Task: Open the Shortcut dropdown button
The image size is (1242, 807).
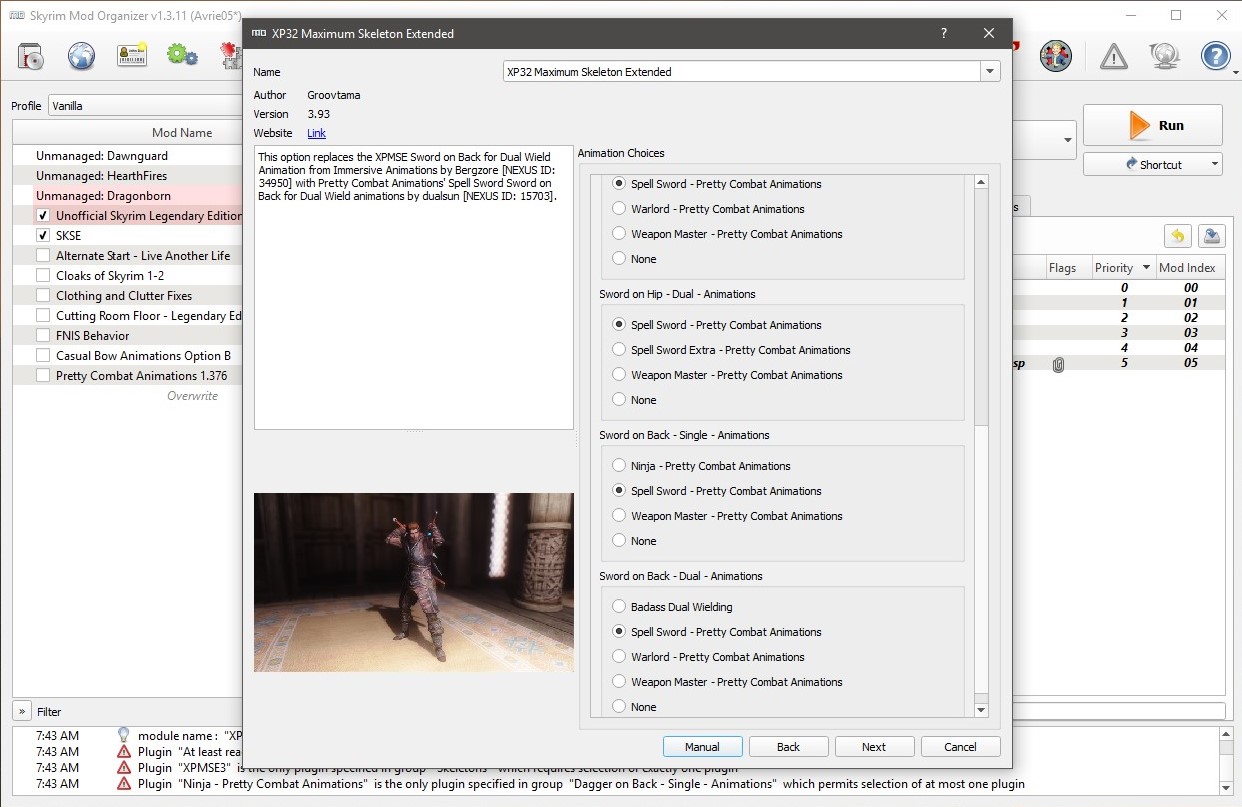Action: pyautogui.click(x=1153, y=164)
